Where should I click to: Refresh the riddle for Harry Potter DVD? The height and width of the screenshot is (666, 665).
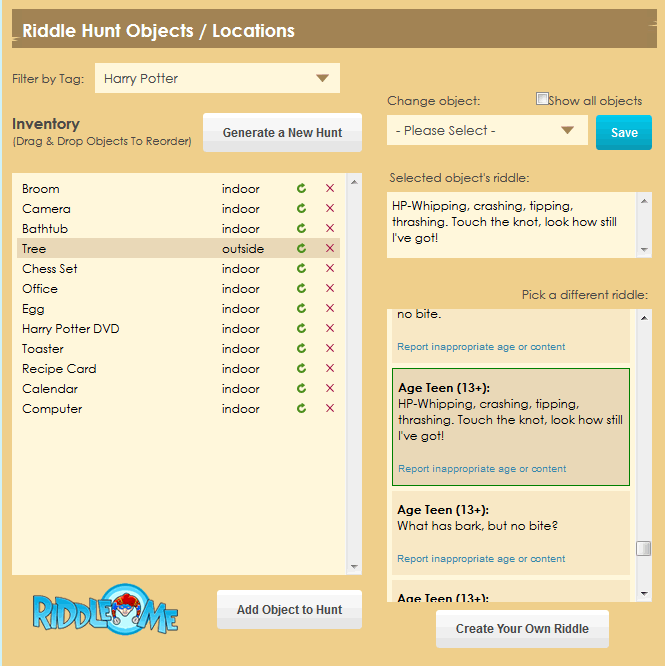click(x=301, y=329)
